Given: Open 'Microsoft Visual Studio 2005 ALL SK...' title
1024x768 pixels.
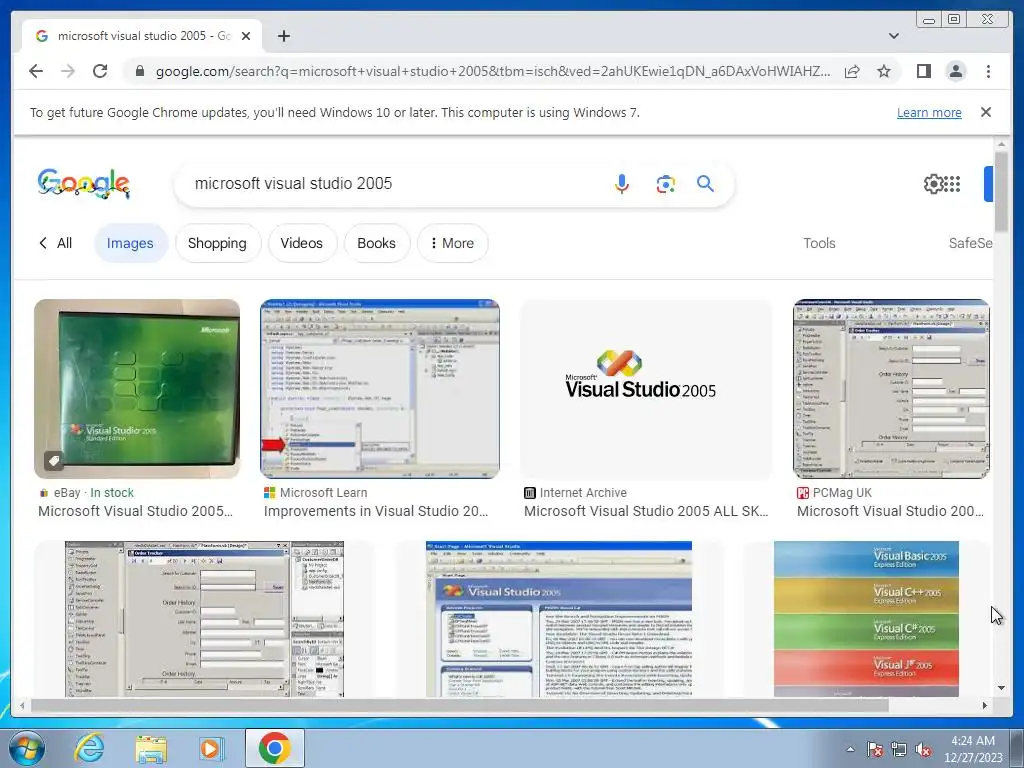Looking at the screenshot, I should [646, 511].
